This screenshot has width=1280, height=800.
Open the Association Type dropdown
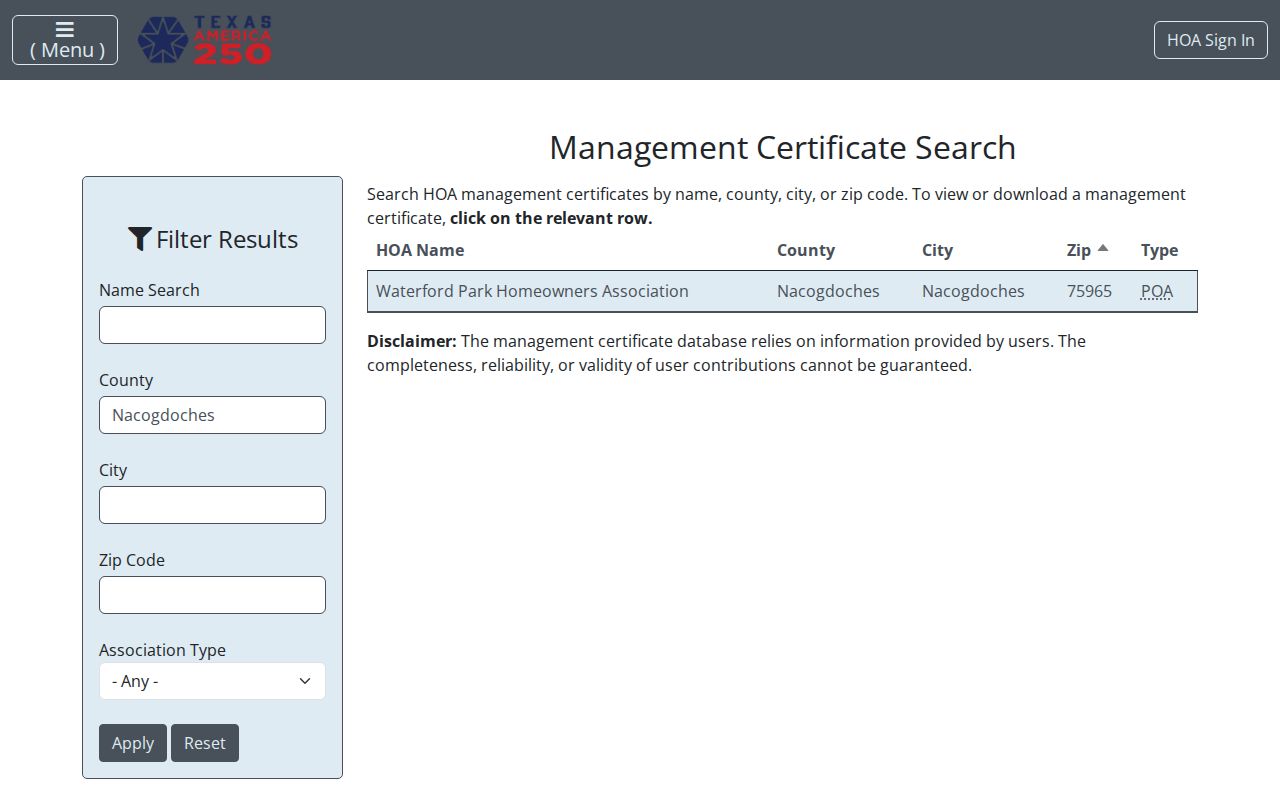(x=212, y=681)
